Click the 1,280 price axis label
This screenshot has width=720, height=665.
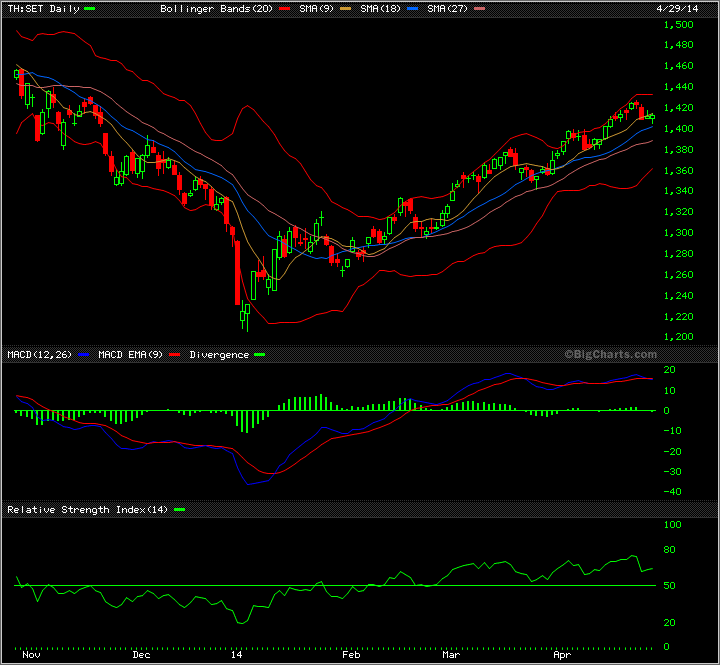(x=679, y=254)
